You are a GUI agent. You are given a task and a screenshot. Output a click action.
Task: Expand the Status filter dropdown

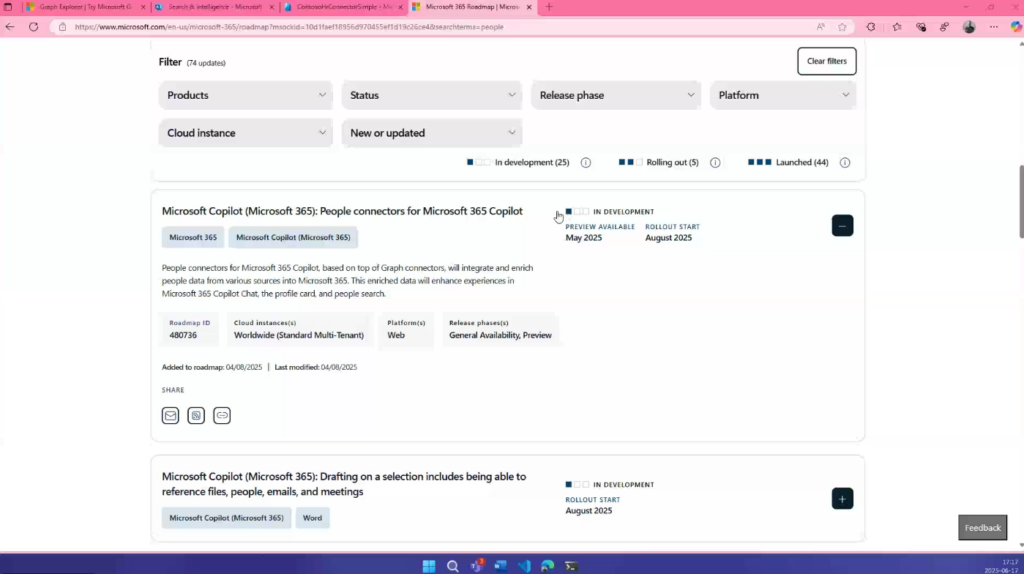[x=432, y=95]
